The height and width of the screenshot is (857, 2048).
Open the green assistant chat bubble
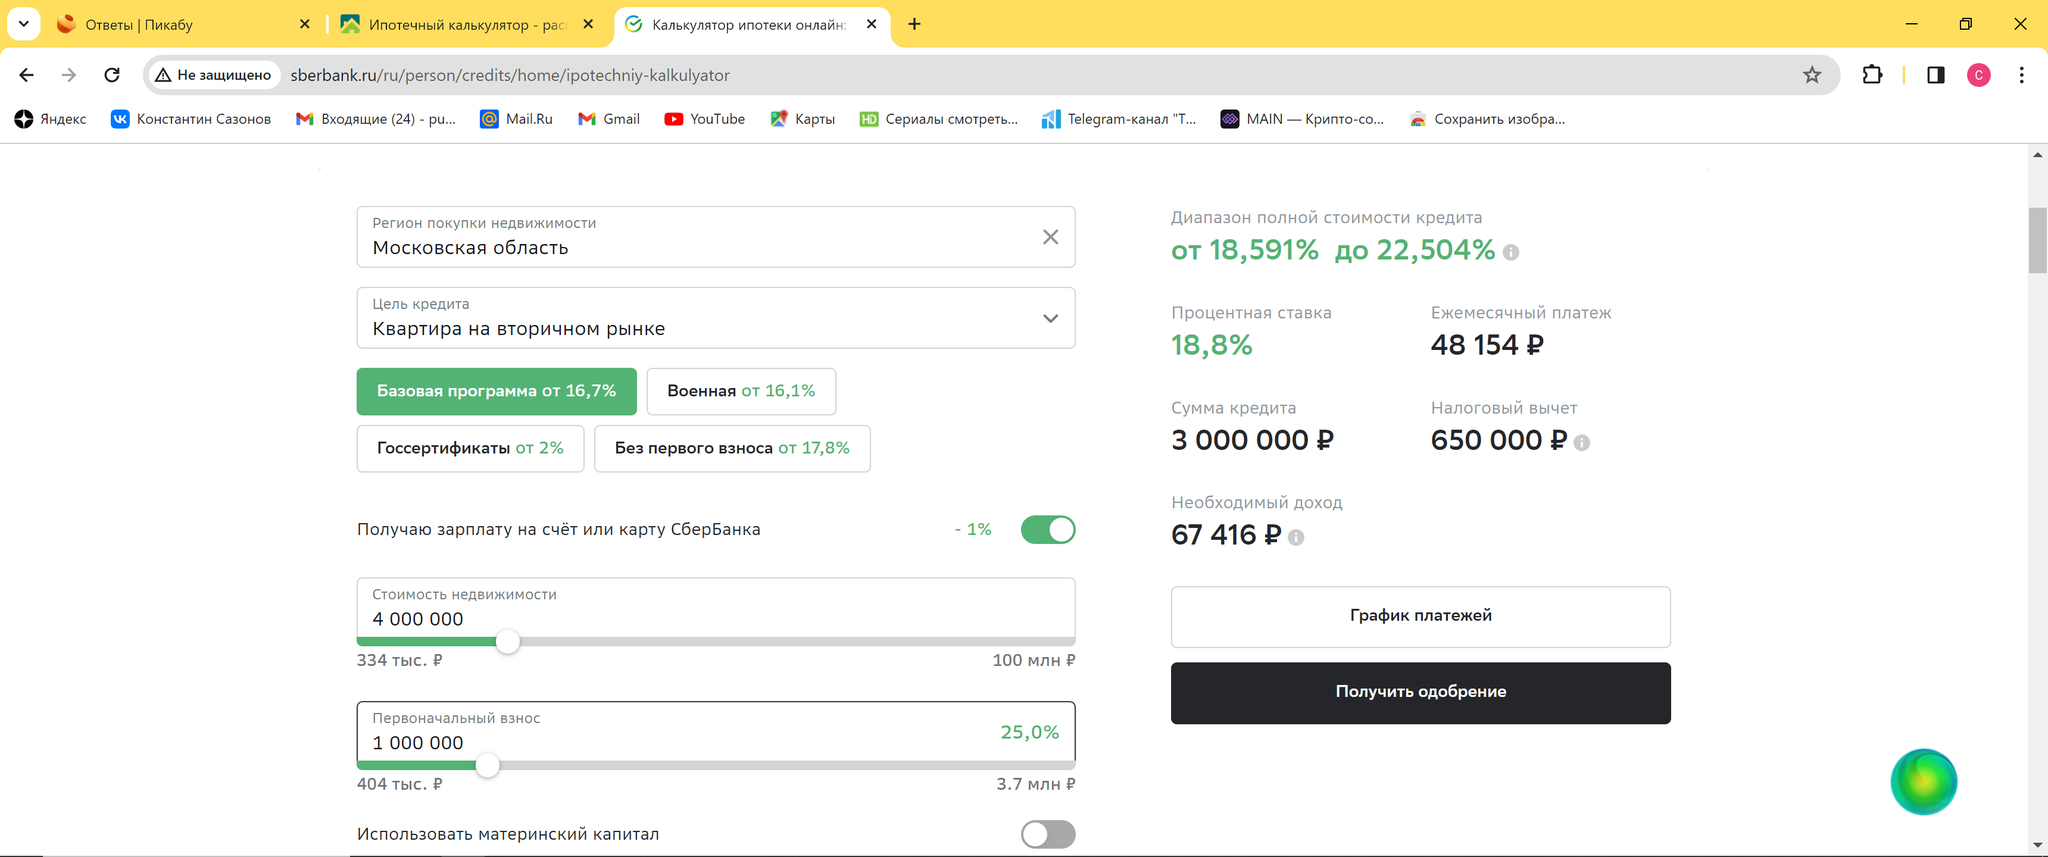(1924, 782)
